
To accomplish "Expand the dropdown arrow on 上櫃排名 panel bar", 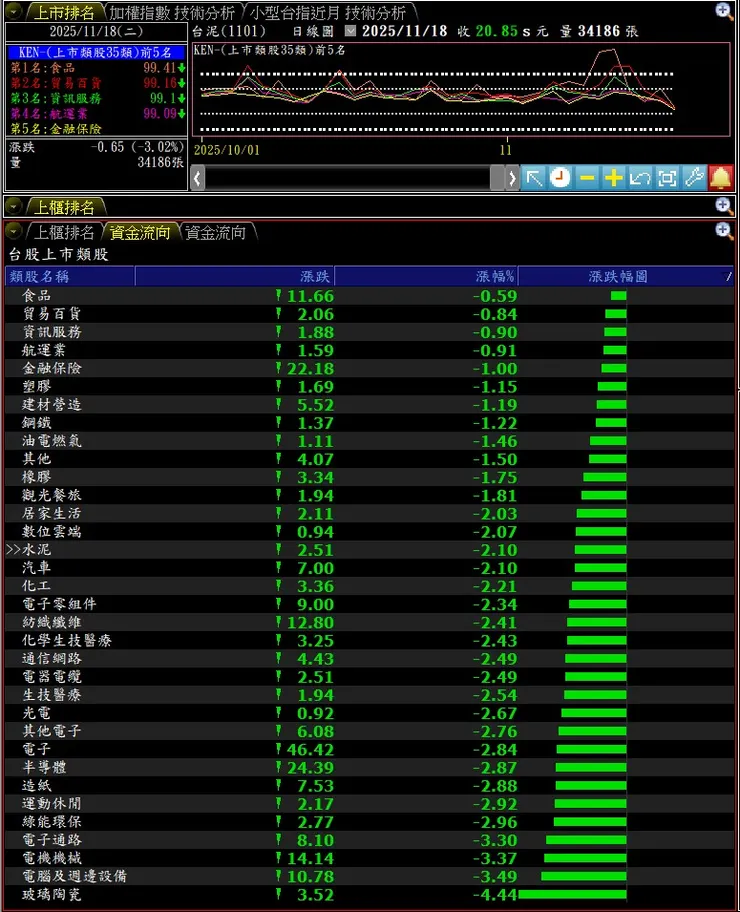I will tap(13, 206).
